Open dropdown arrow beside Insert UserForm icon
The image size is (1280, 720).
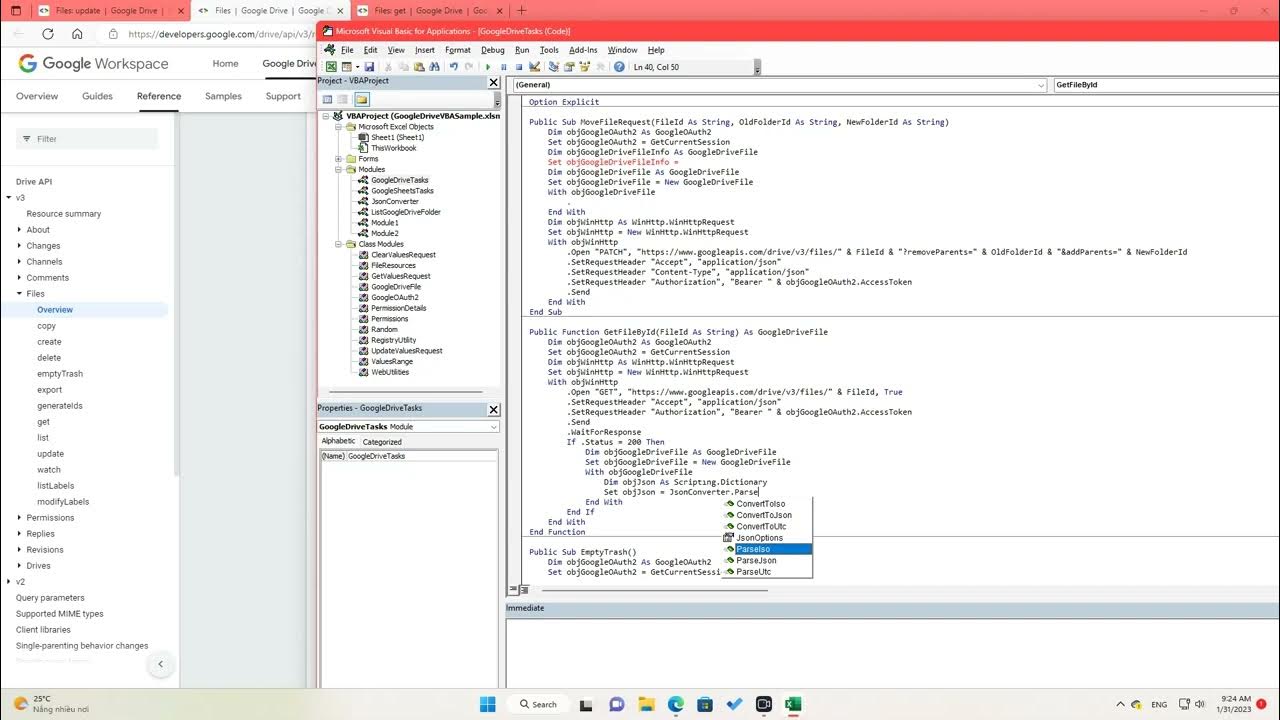tap(357, 67)
